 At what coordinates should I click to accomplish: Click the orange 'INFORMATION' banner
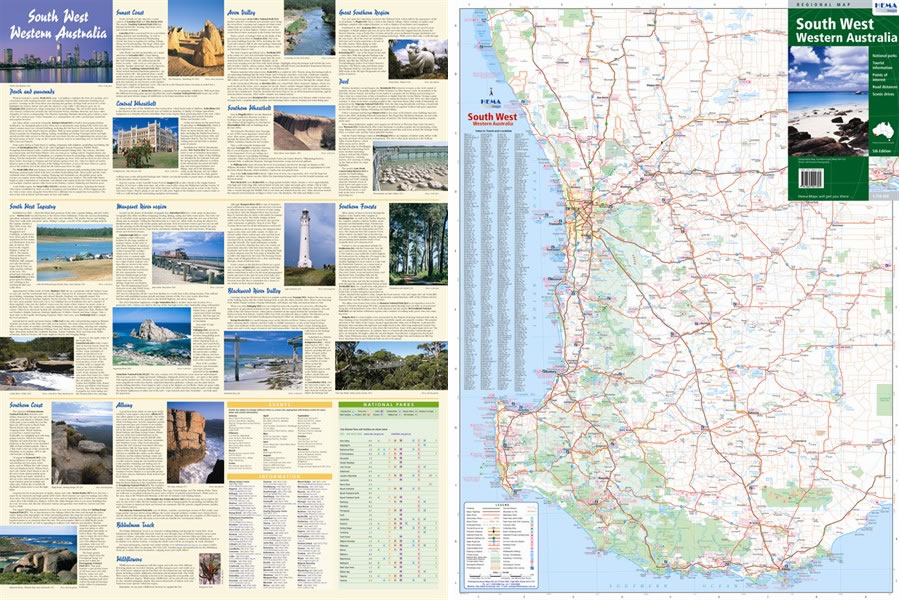(280, 477)
